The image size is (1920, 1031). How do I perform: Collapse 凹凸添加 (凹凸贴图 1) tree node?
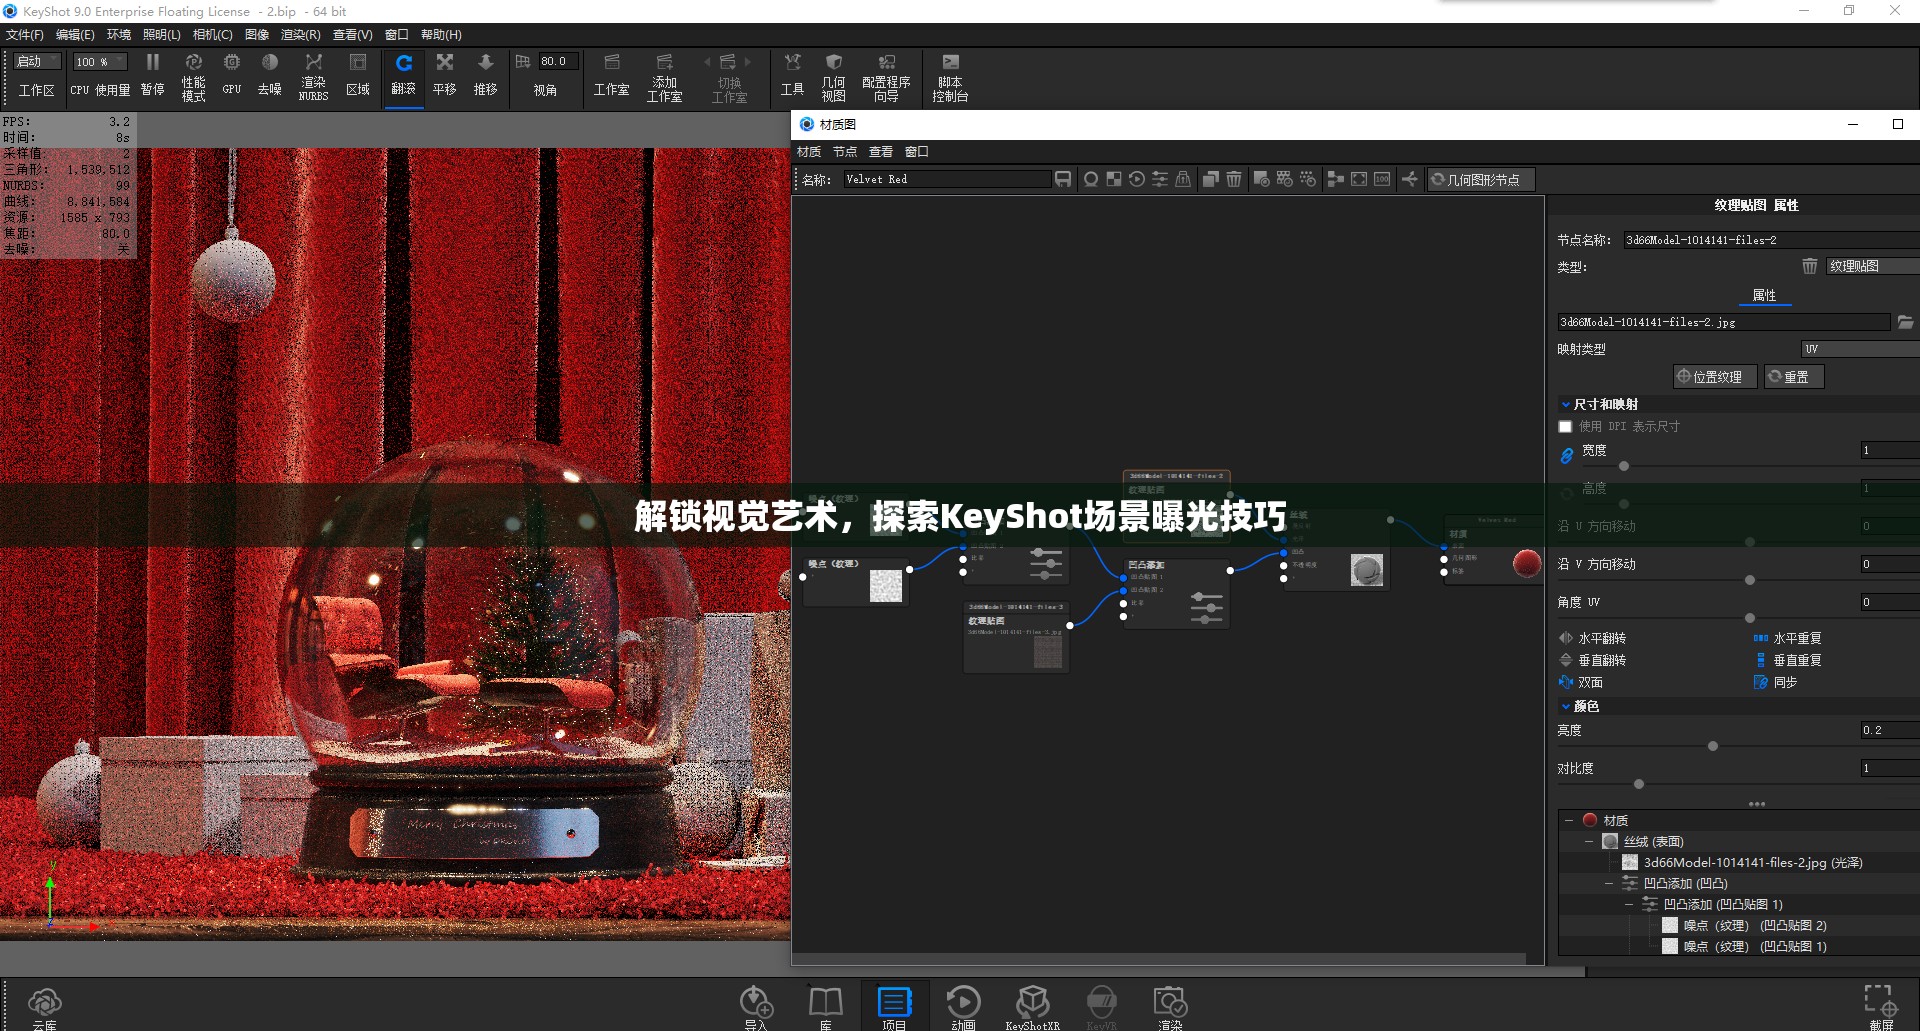click(x=1629, y=905)
